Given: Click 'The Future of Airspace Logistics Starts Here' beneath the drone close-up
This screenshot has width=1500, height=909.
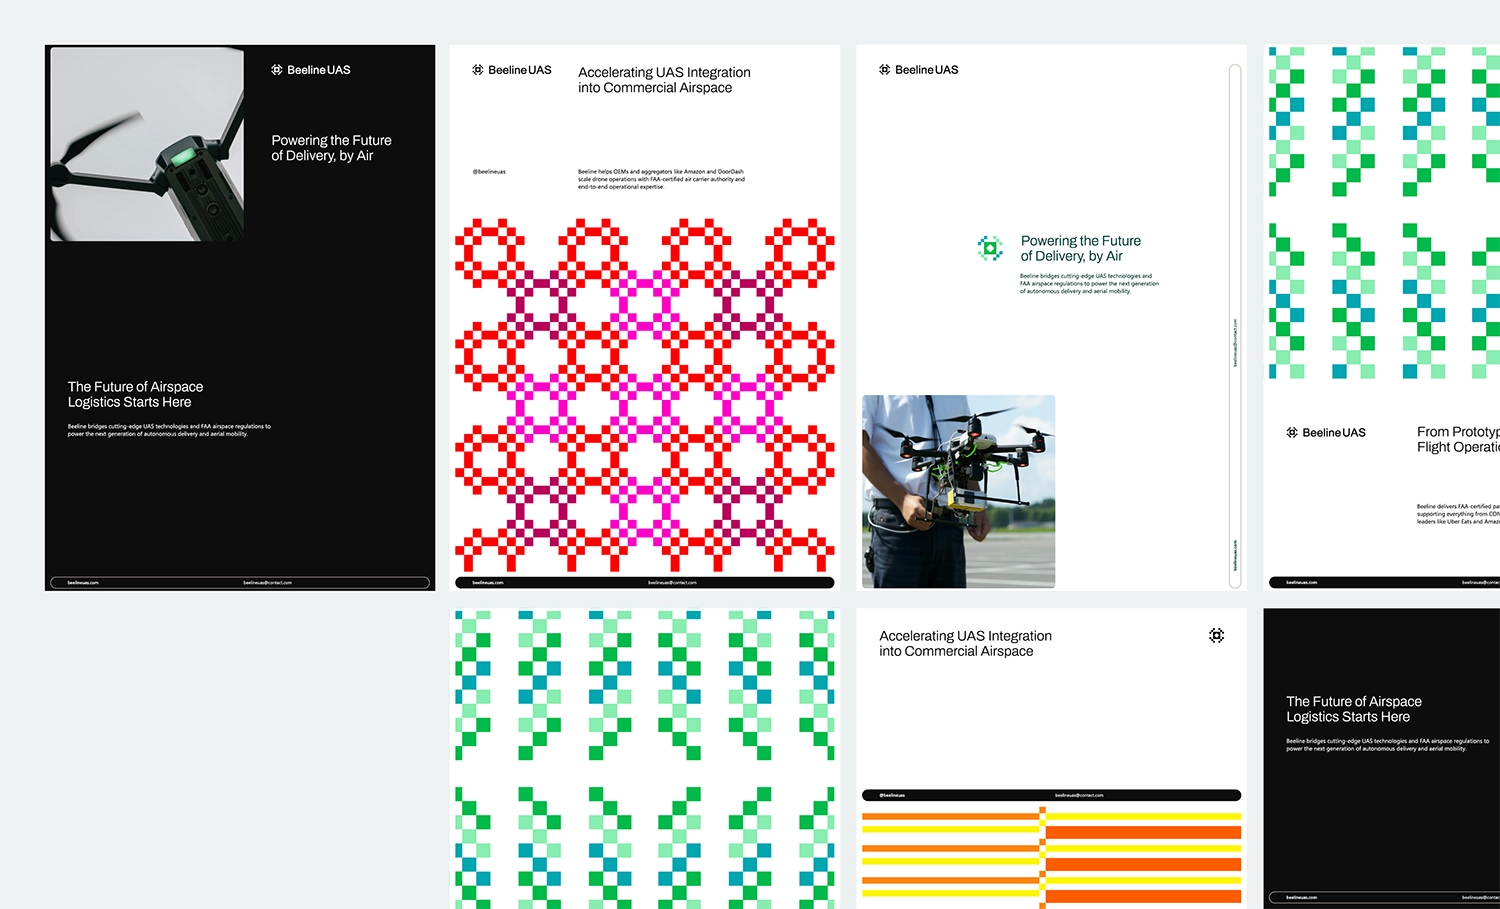Looking at the screenshot, I should [x=135, y=394].
